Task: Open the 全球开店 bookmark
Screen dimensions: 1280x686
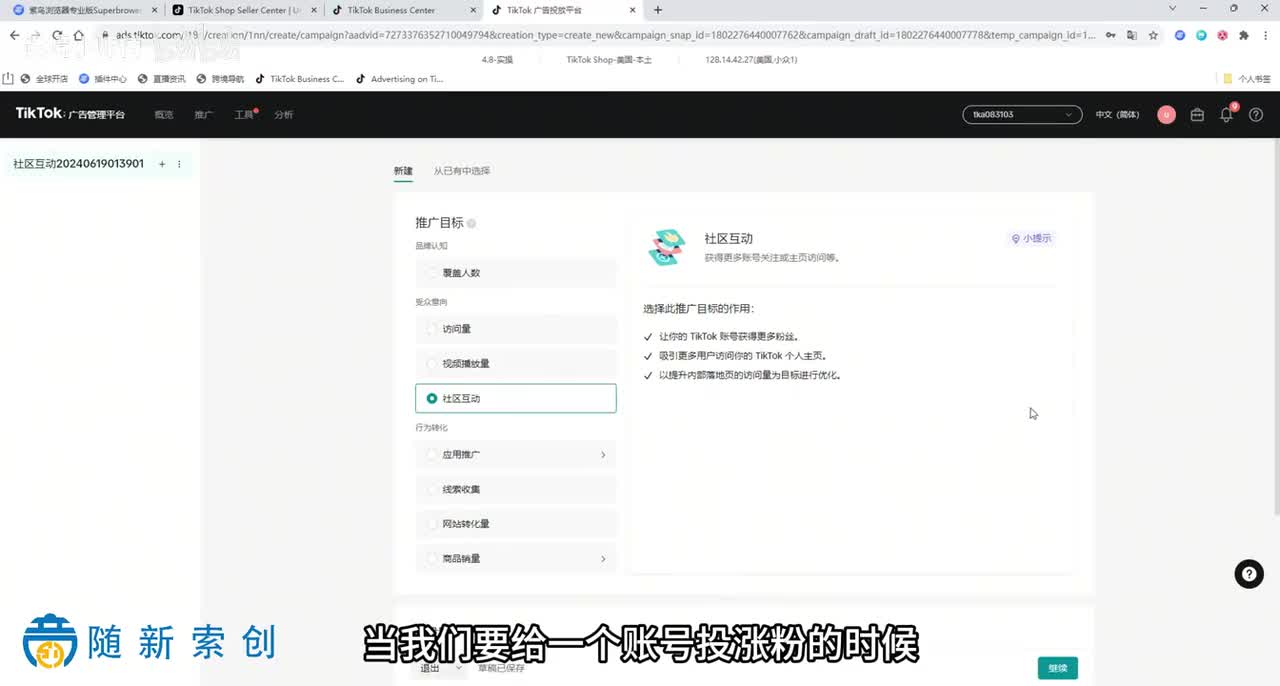Action: (44, 79)
